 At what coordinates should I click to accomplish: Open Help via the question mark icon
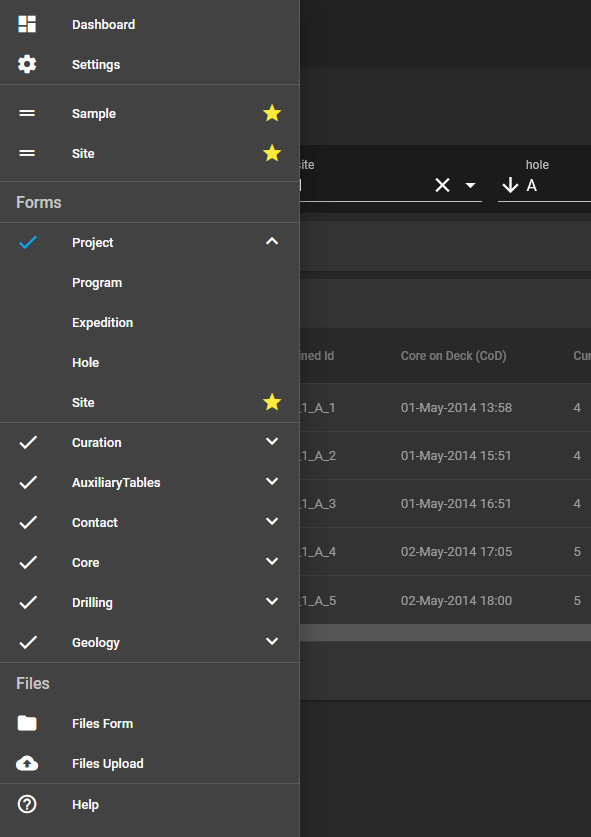click(26, 804)
